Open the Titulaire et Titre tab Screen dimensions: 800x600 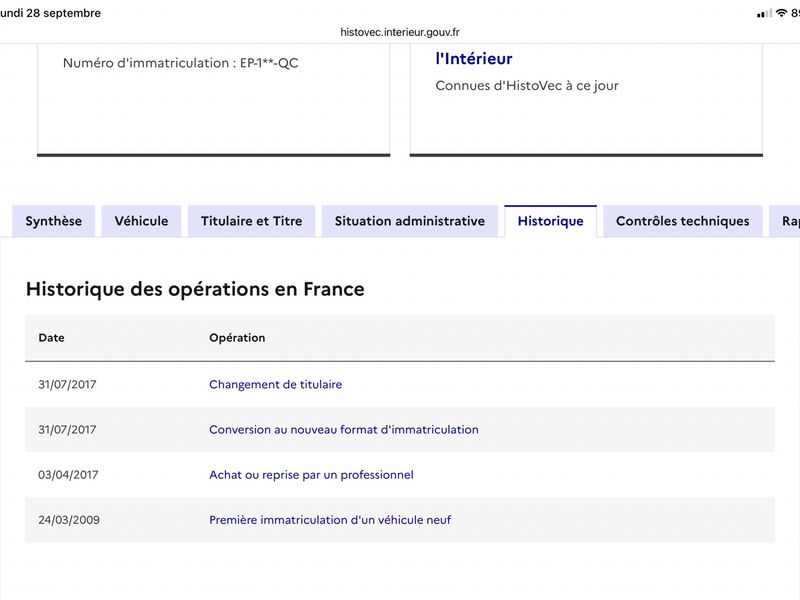pyautogui.click(x=252, y=221)
